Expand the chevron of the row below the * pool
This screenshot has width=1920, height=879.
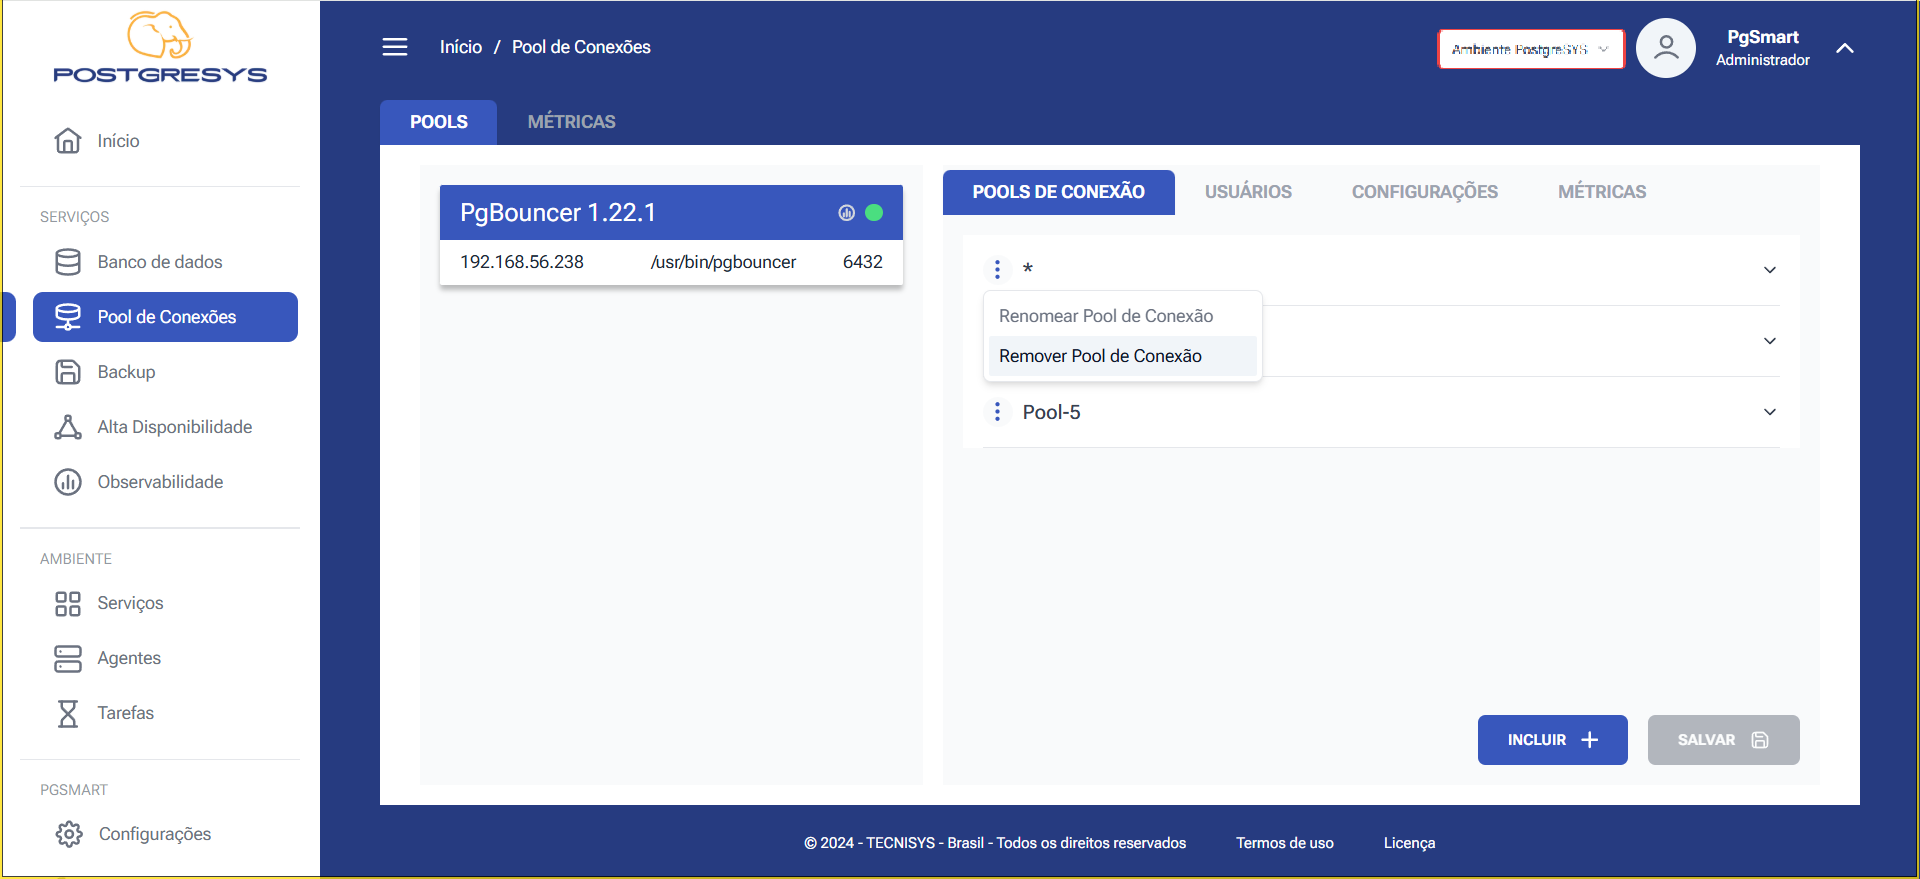(x=1770, y=341)
